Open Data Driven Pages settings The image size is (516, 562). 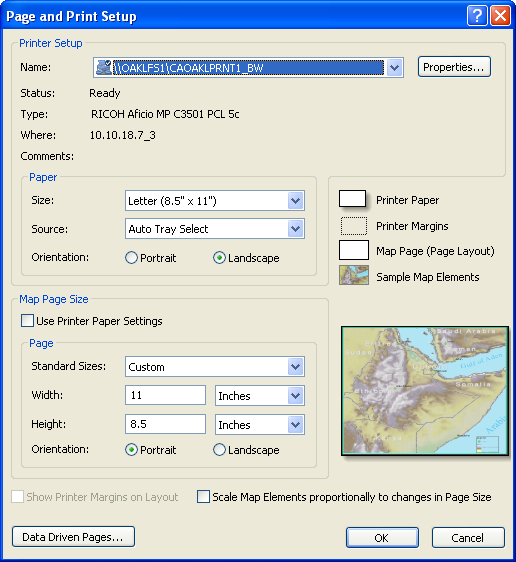(73, 537)
